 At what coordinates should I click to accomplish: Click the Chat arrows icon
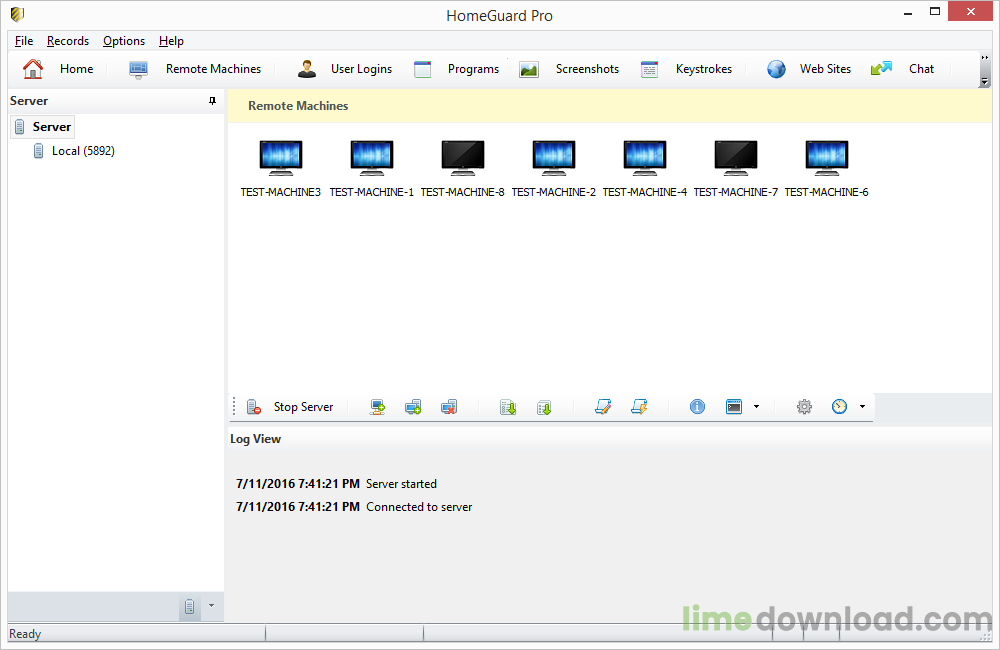point(881,68)
